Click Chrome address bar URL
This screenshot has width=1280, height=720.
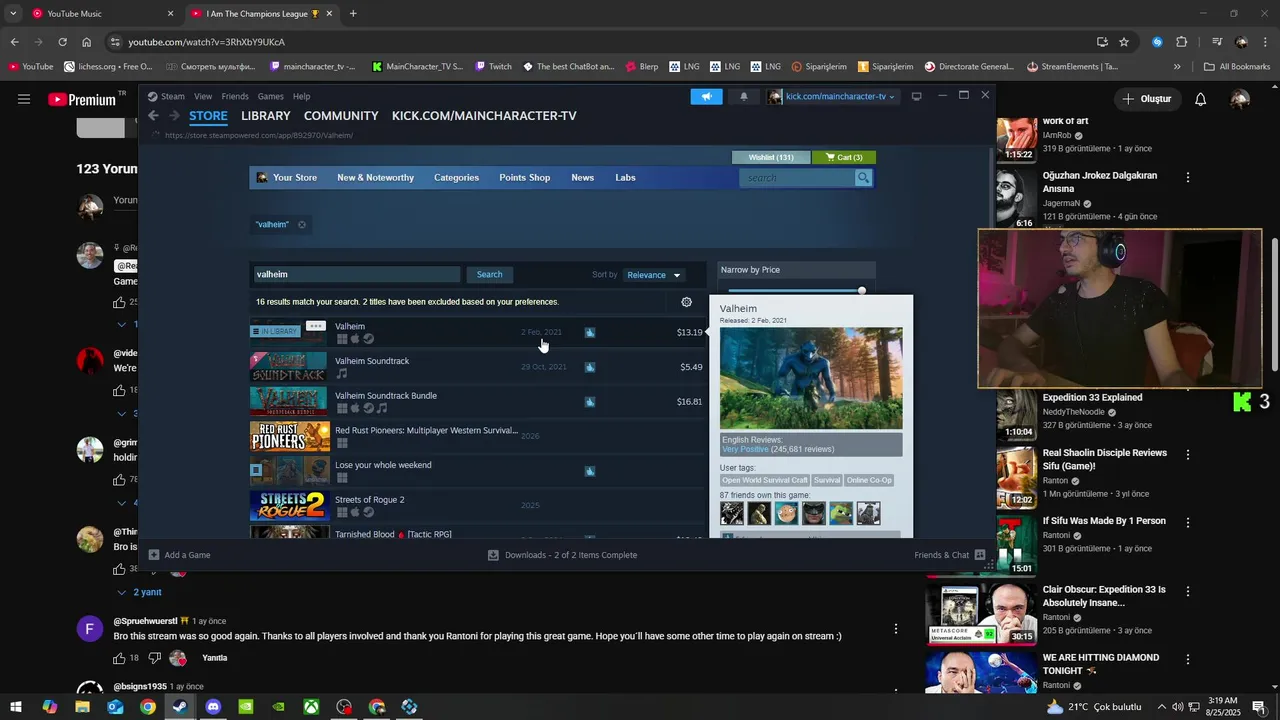coord(207,42)
